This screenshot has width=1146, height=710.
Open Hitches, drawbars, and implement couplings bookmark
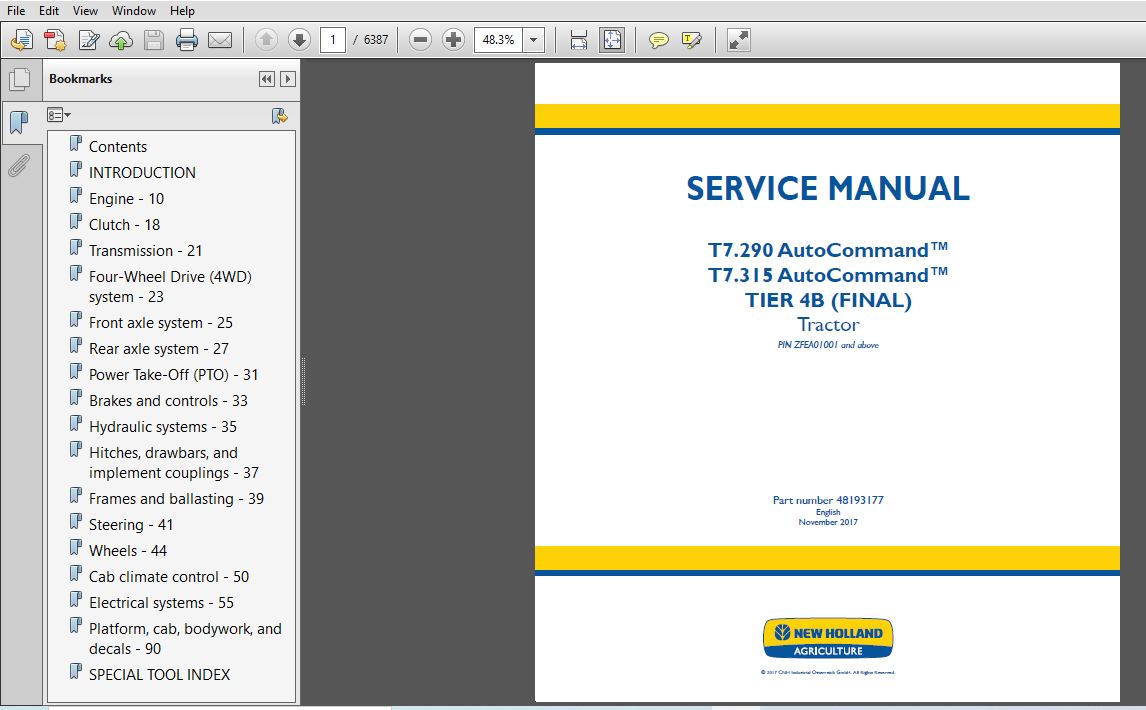click(x=174, y=463)
